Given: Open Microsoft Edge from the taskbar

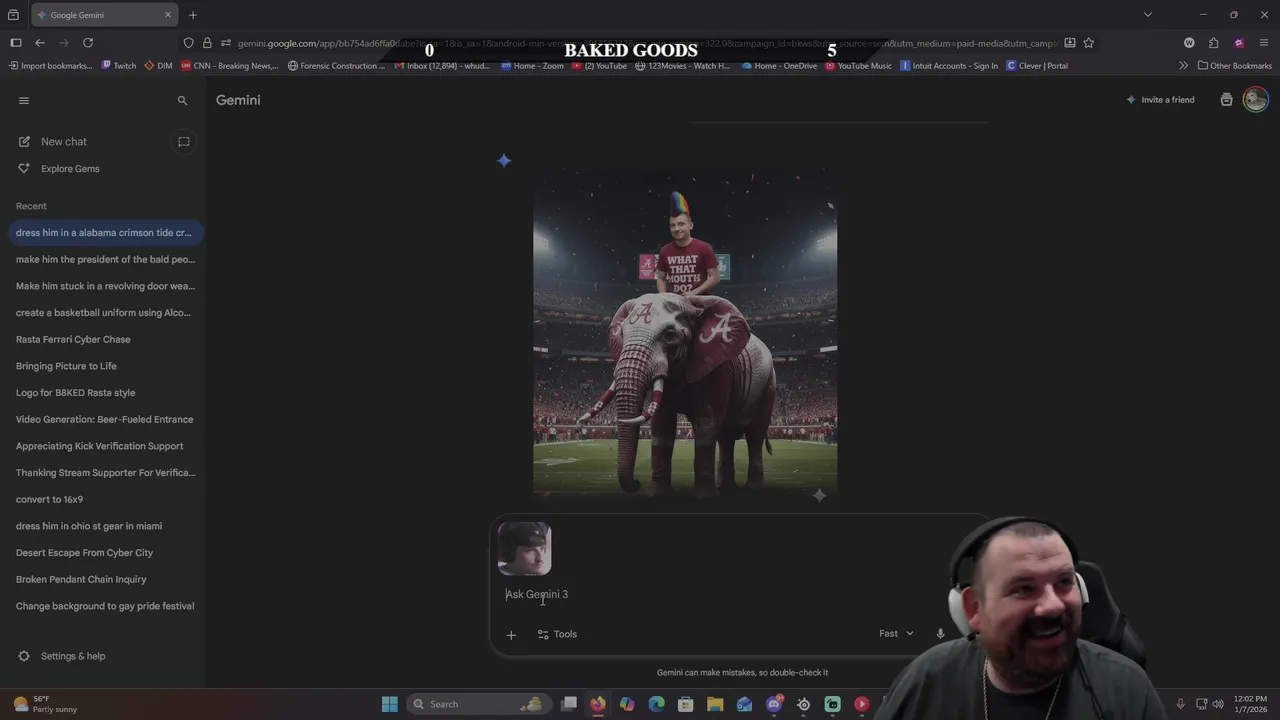Looking at the screenshot, I should (x=656, y=704).
